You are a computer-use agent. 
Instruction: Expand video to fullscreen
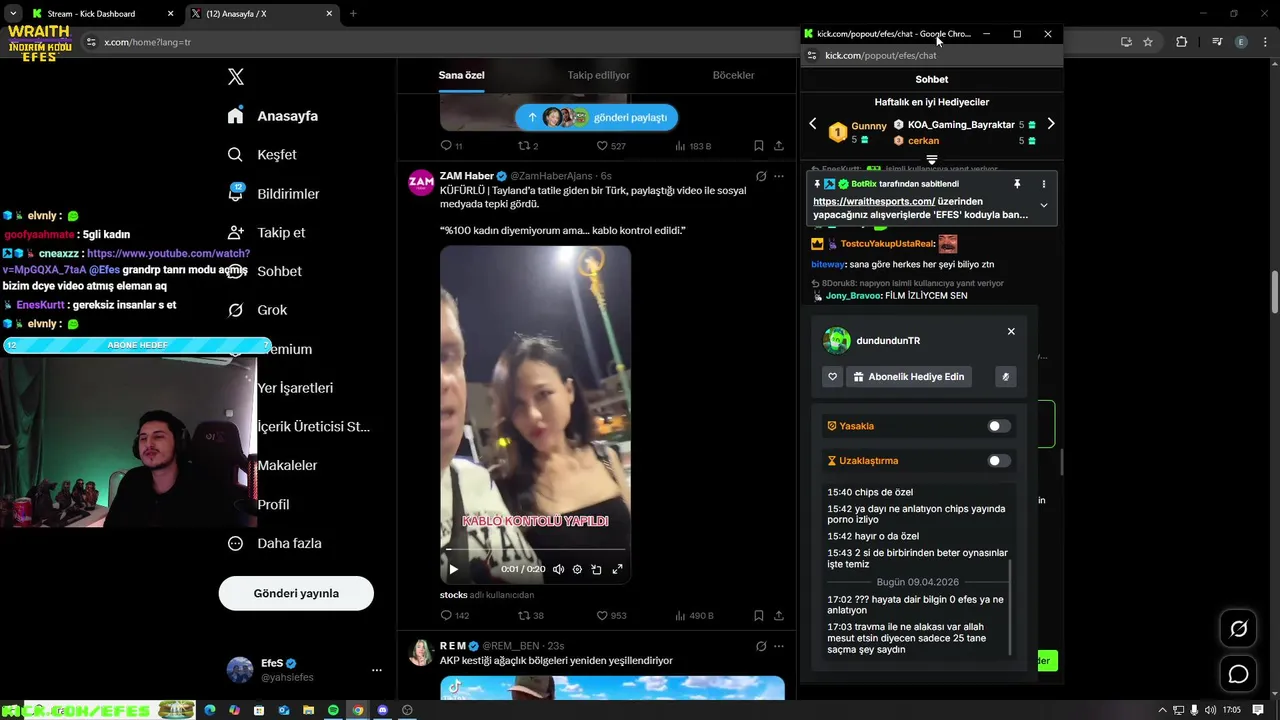pos(617,569)
